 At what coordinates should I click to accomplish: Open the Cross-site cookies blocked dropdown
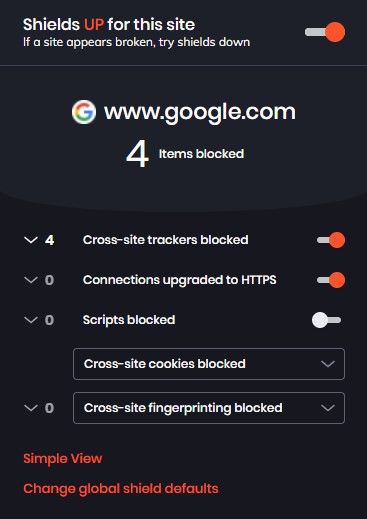tap(209, 364)
